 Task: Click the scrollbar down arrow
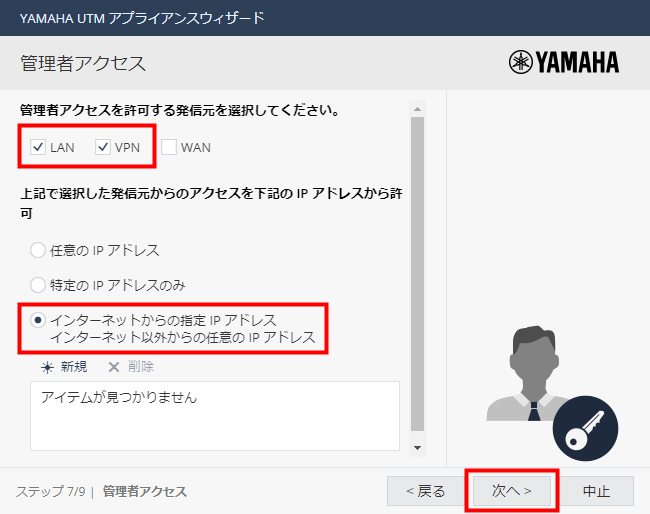418,448
